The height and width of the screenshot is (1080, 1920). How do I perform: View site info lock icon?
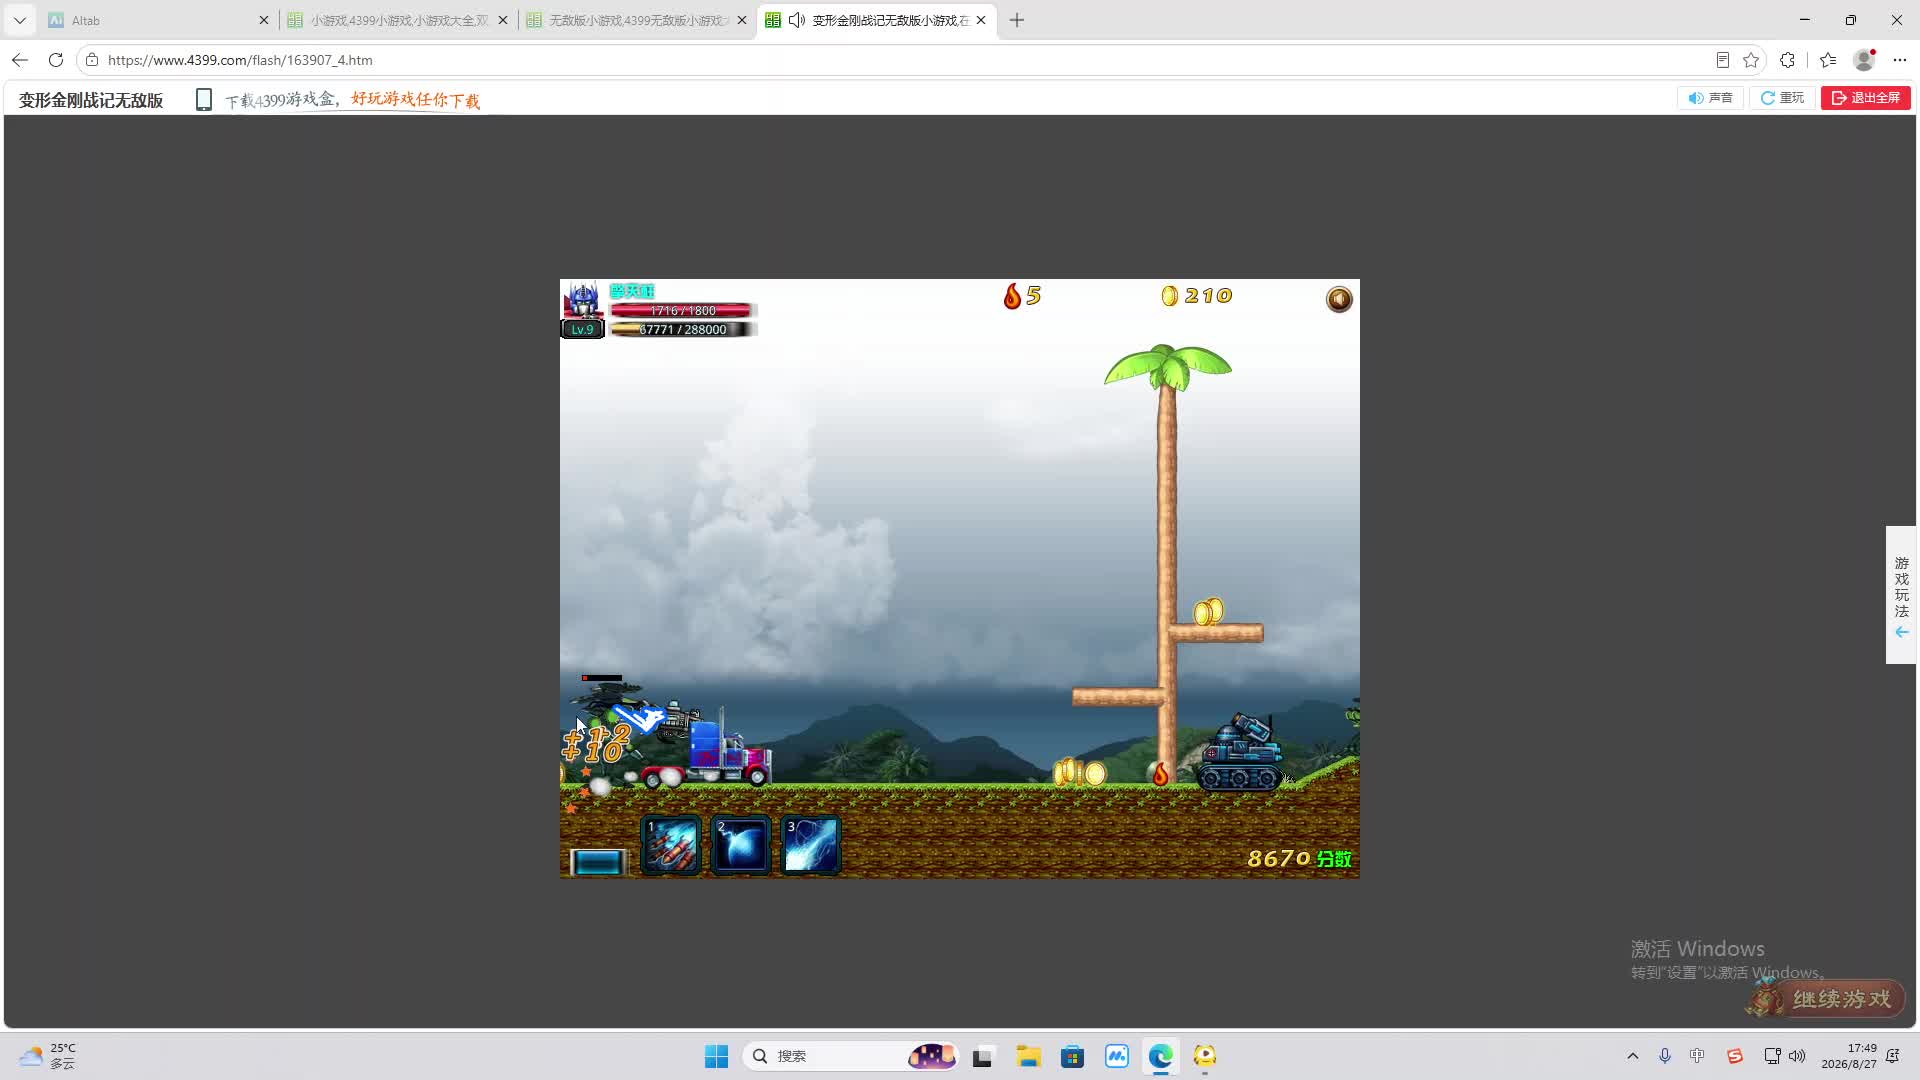[x=92, y=60]
